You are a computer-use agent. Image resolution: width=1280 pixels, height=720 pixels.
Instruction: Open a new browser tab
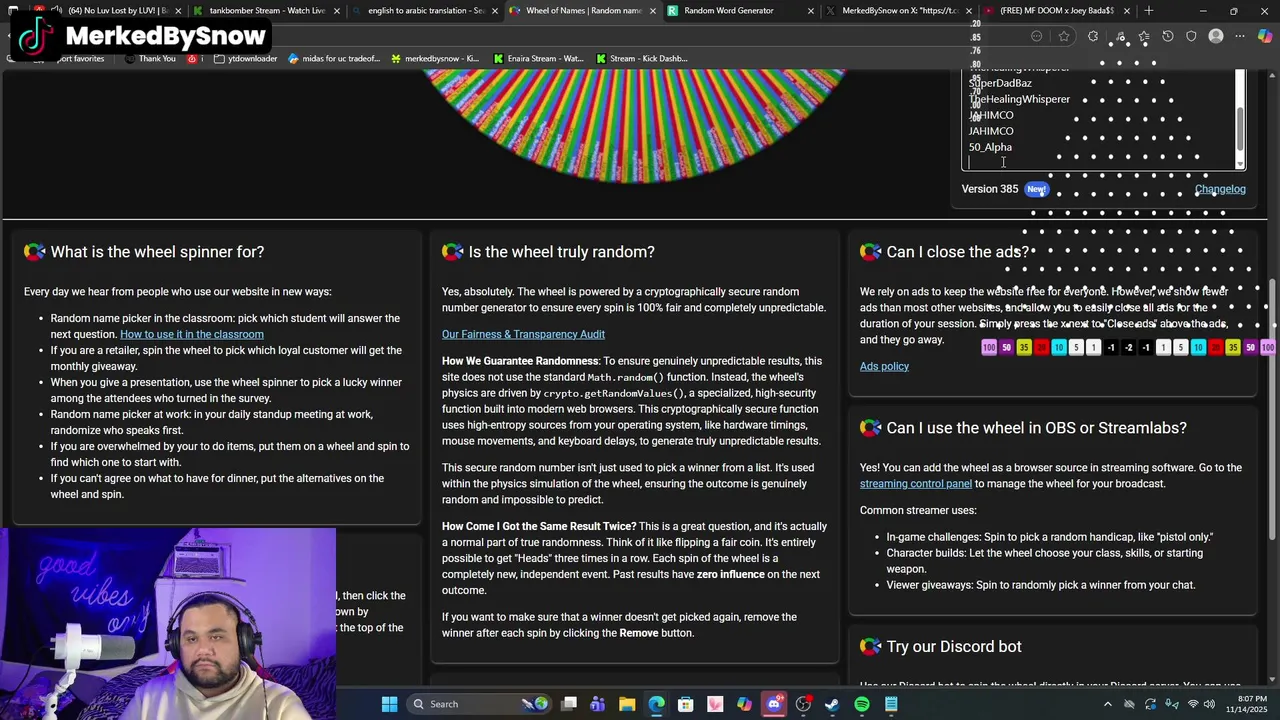coord(1149,11)
